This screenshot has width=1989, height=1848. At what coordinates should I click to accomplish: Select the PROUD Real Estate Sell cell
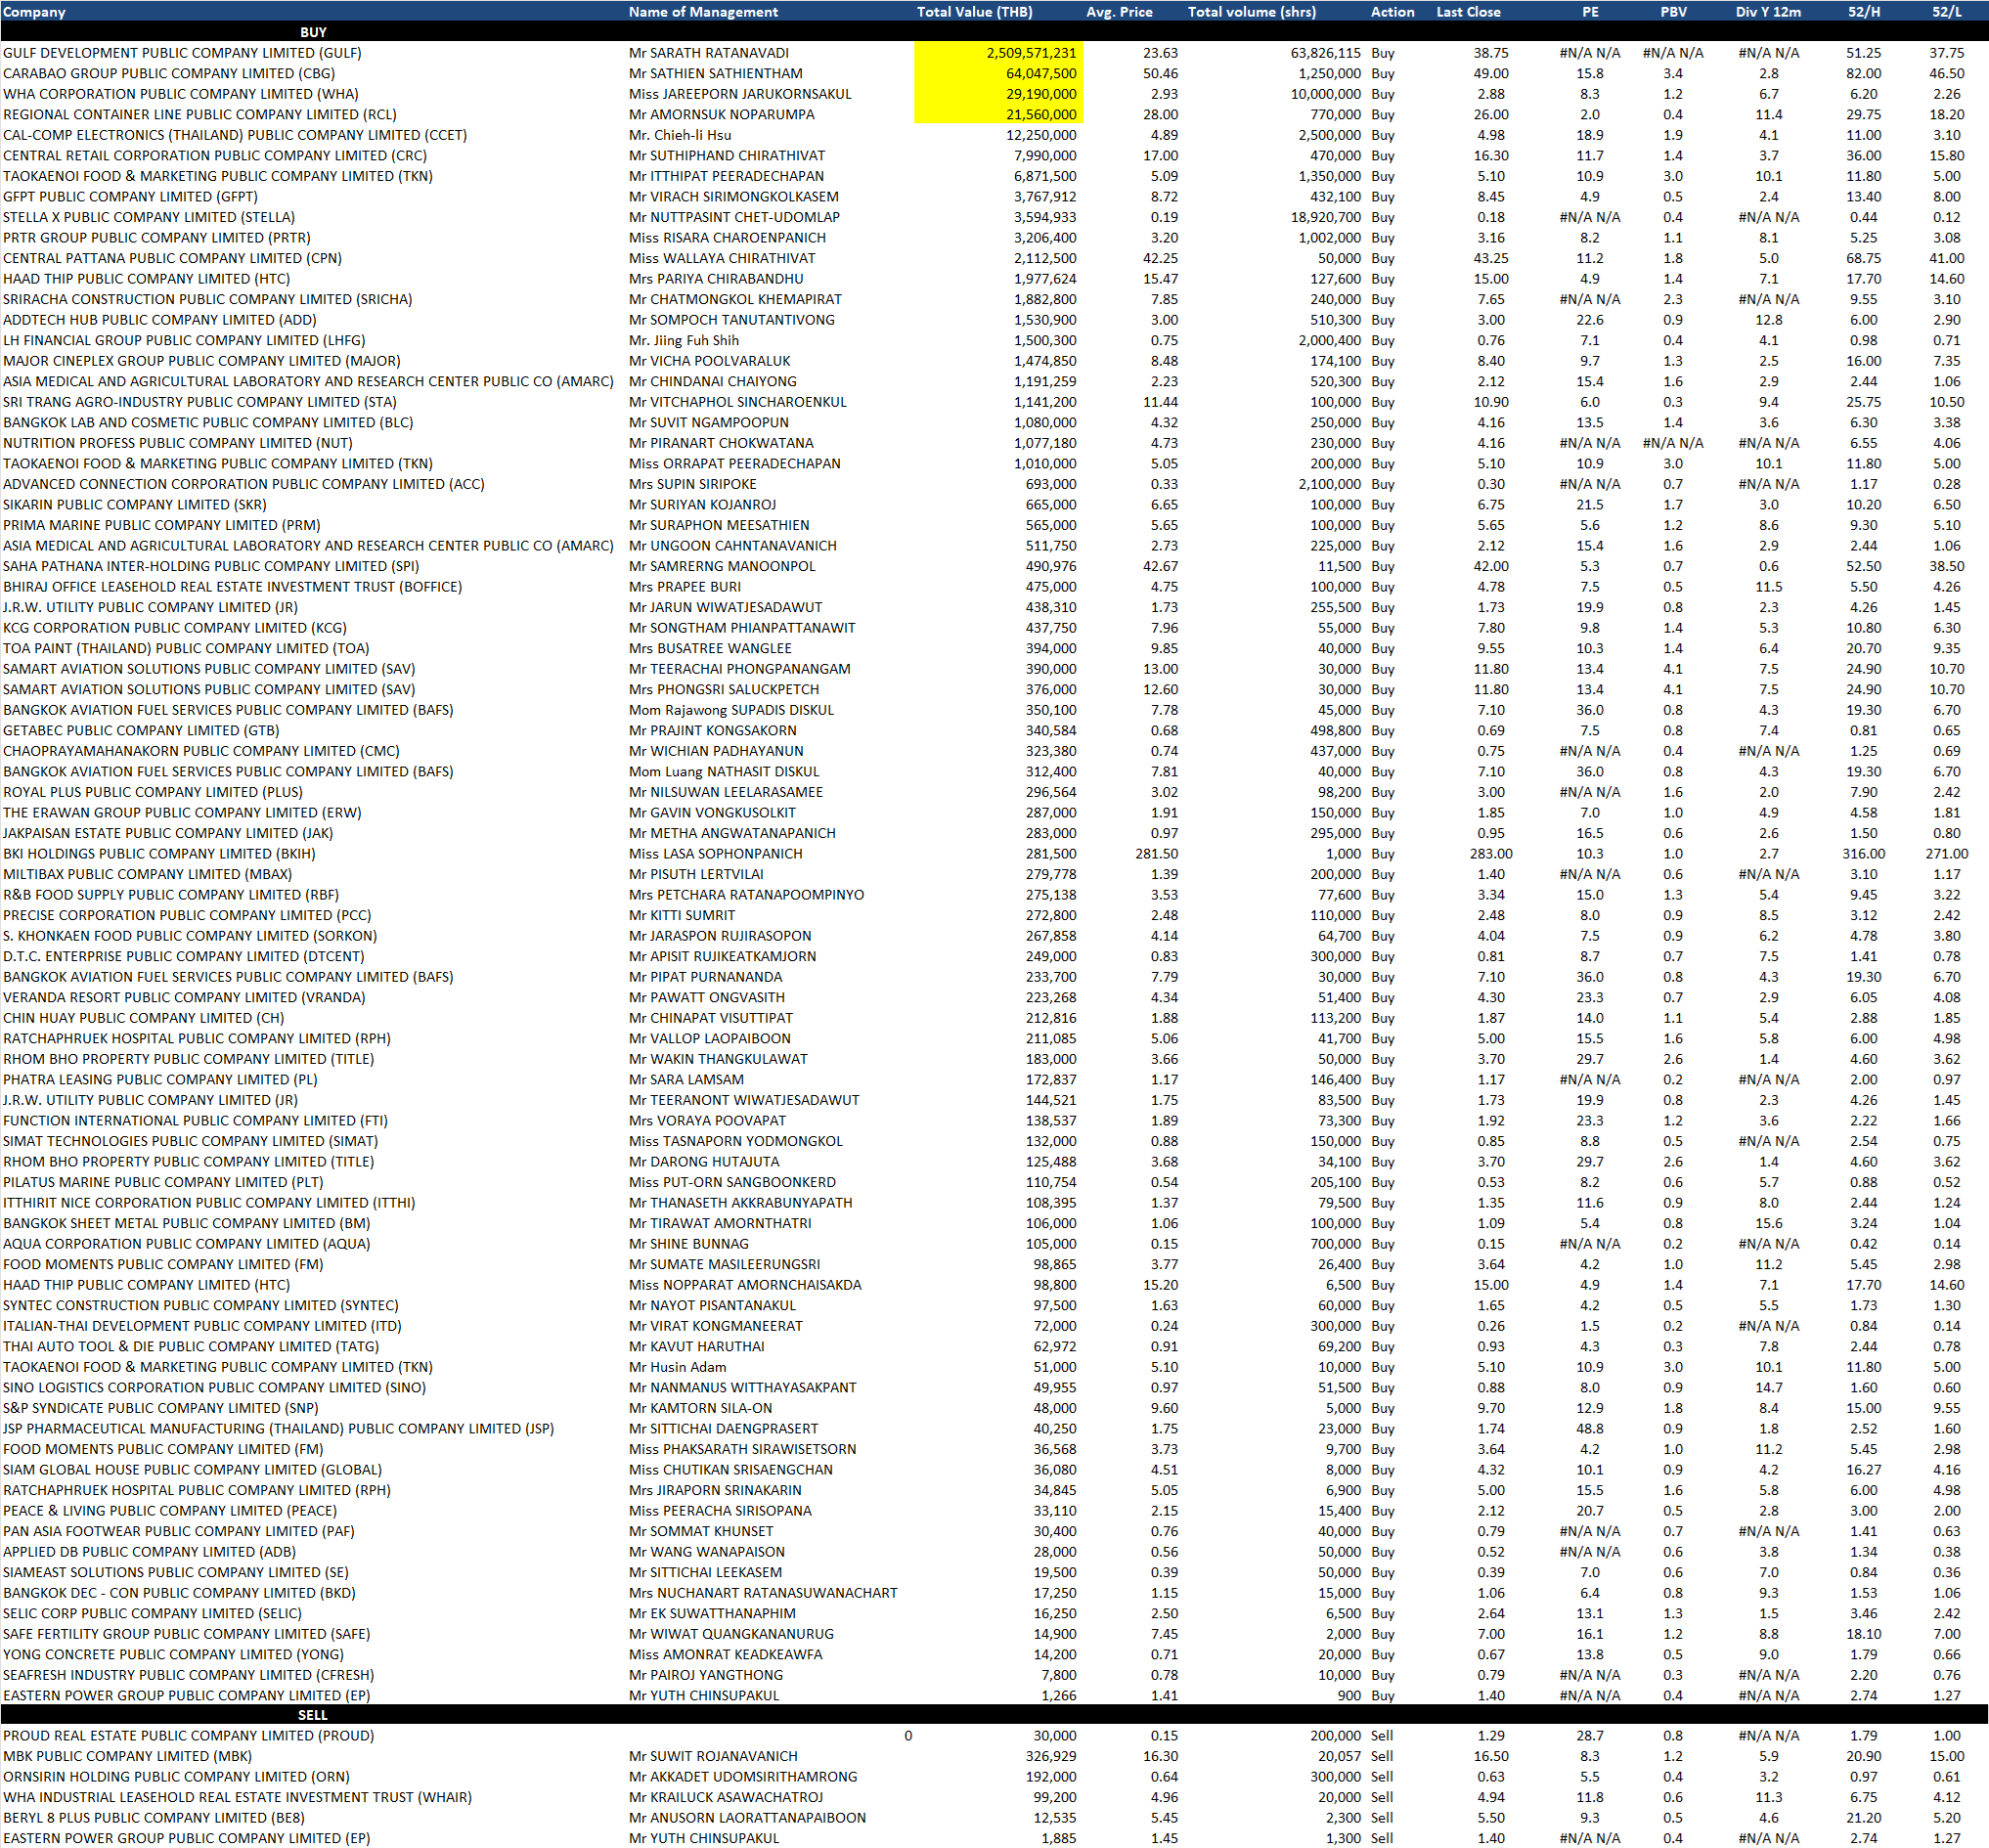coord(1382,1736)
